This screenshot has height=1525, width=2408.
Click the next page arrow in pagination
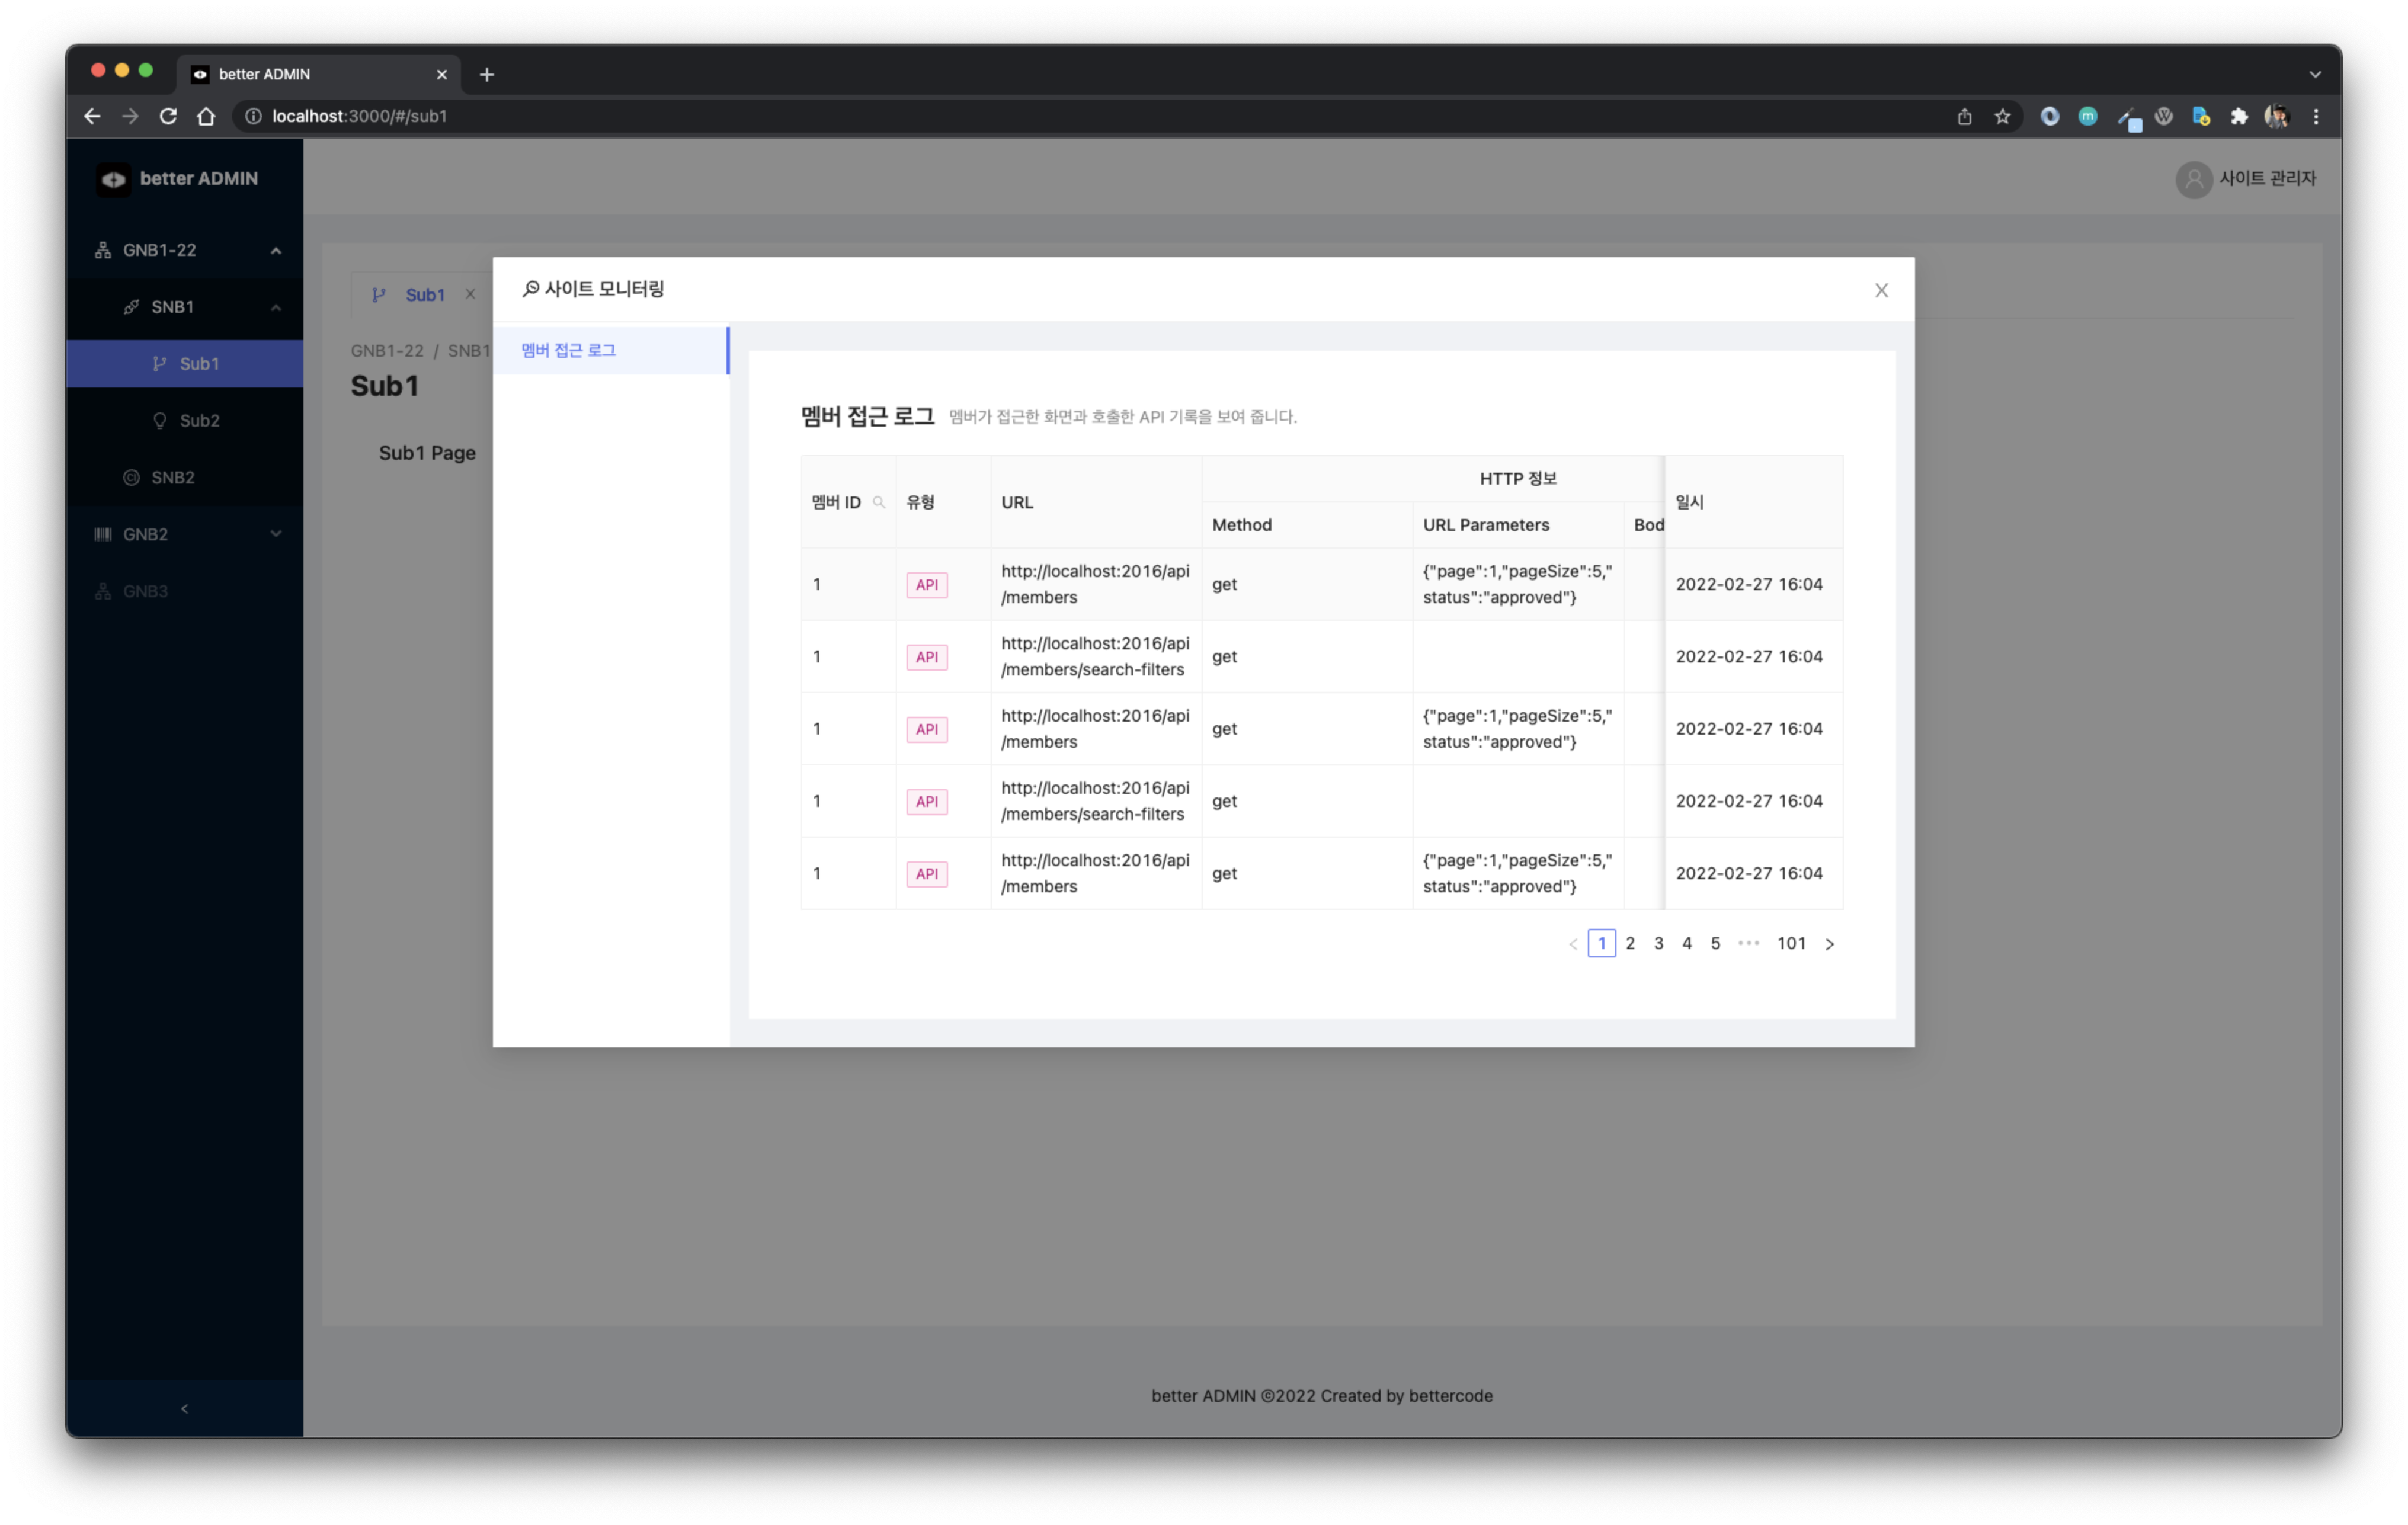coord(1830,943)
